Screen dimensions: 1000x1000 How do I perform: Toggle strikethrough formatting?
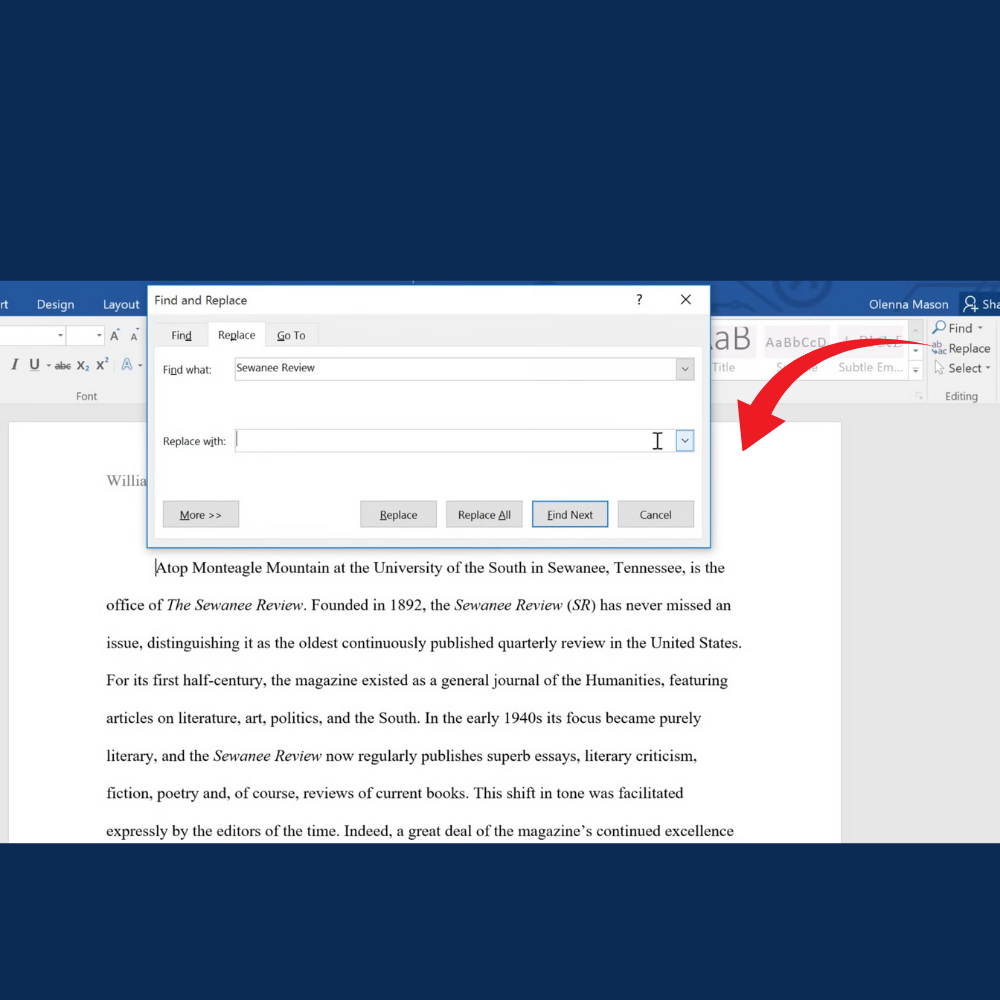click(62, 365)
